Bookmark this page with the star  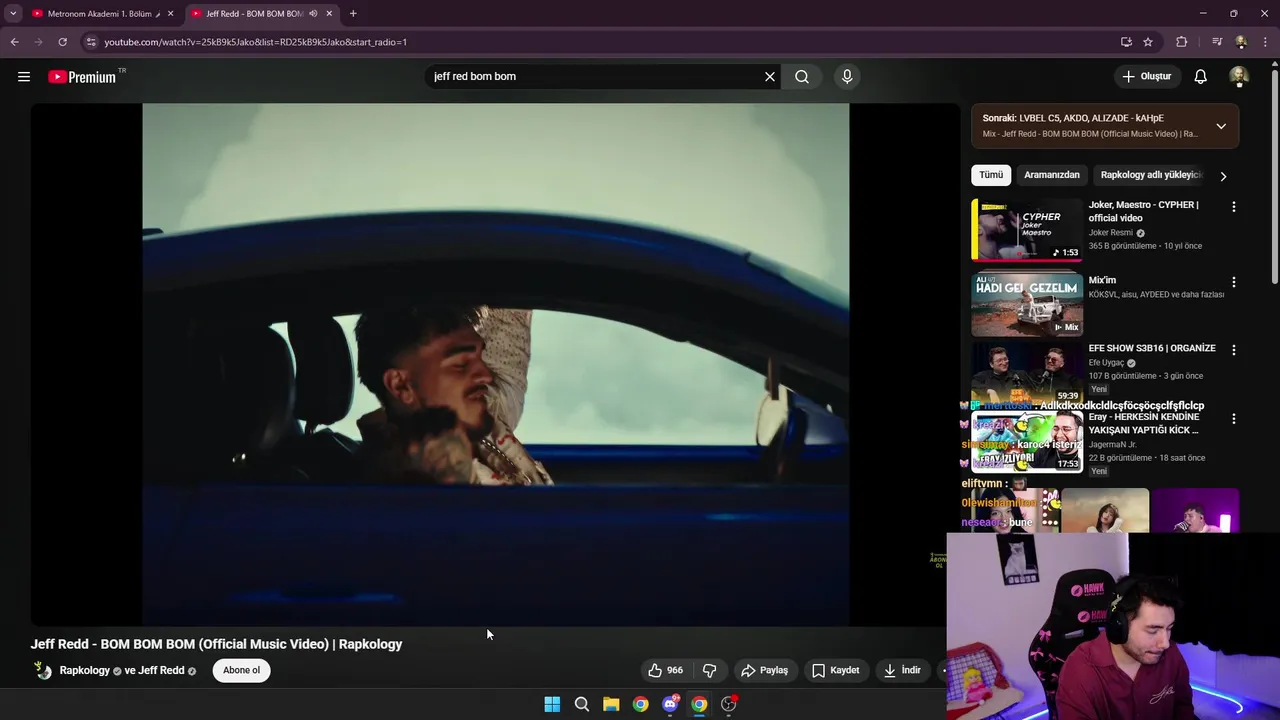tap(1148, 42)
